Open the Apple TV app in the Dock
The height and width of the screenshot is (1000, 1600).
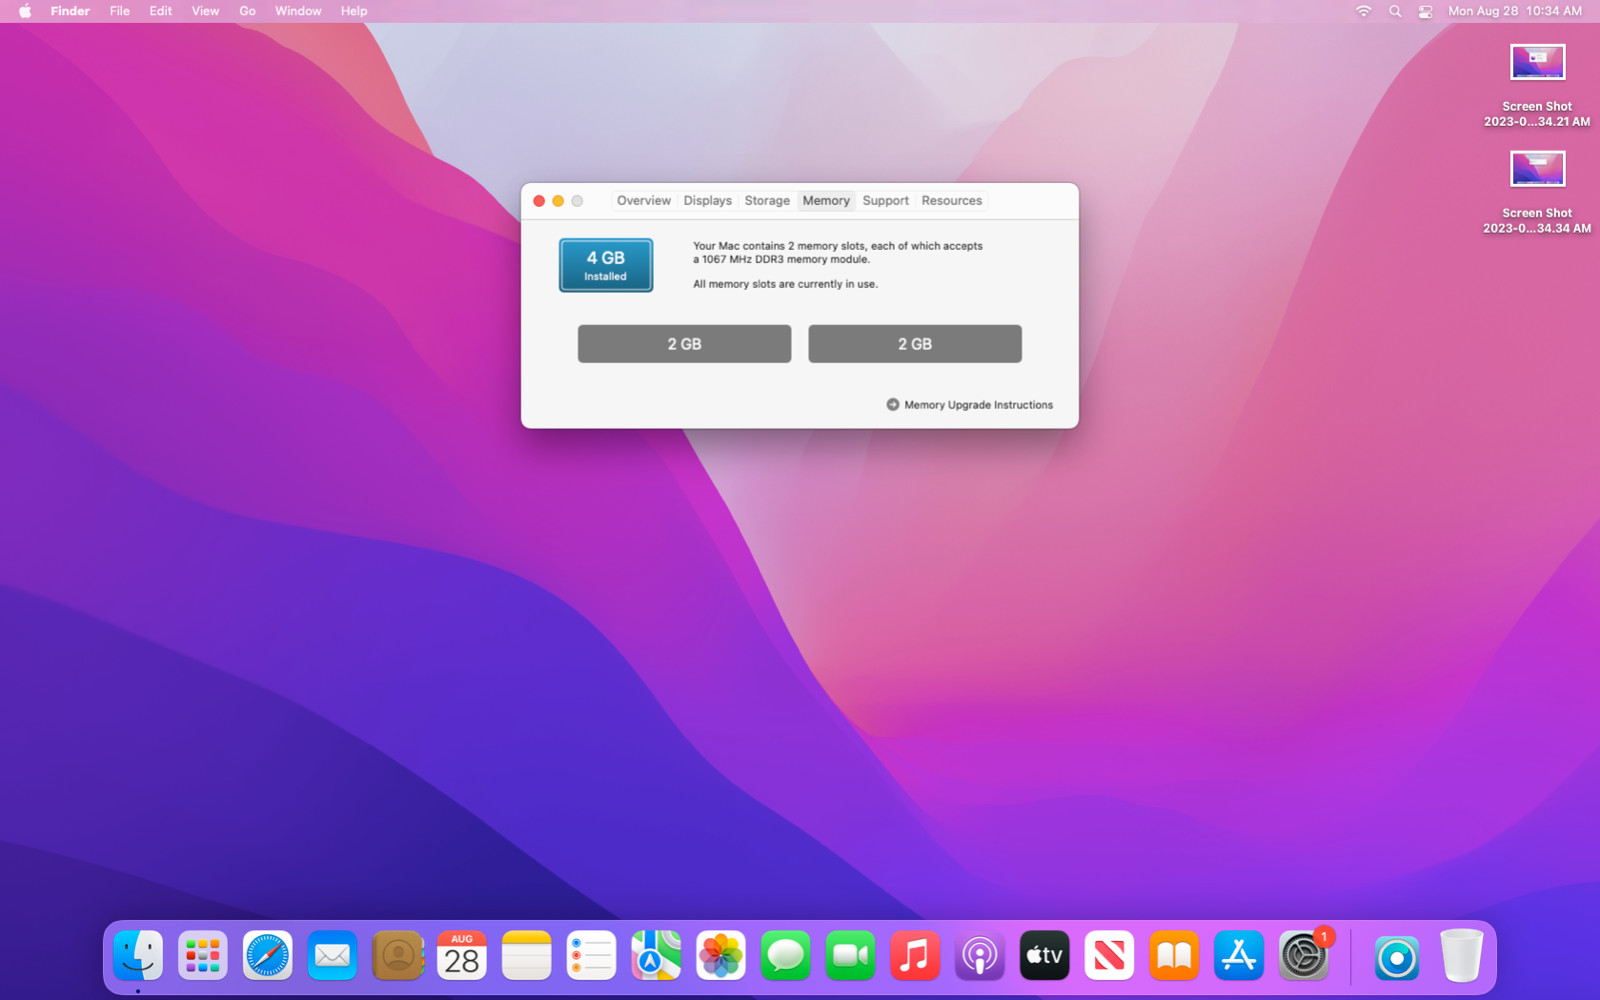point(1045,956)
